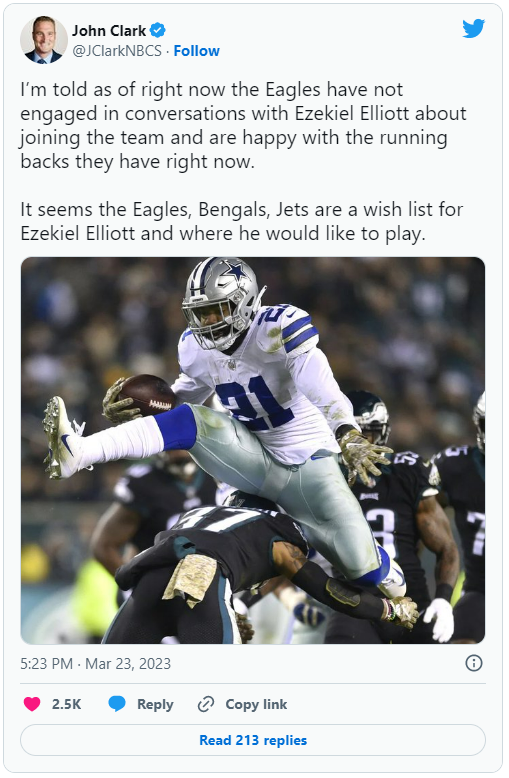This screenshot has width=509, height=778.
Task: Open the Read 213 replies button
Action: (x=253, y=740)
